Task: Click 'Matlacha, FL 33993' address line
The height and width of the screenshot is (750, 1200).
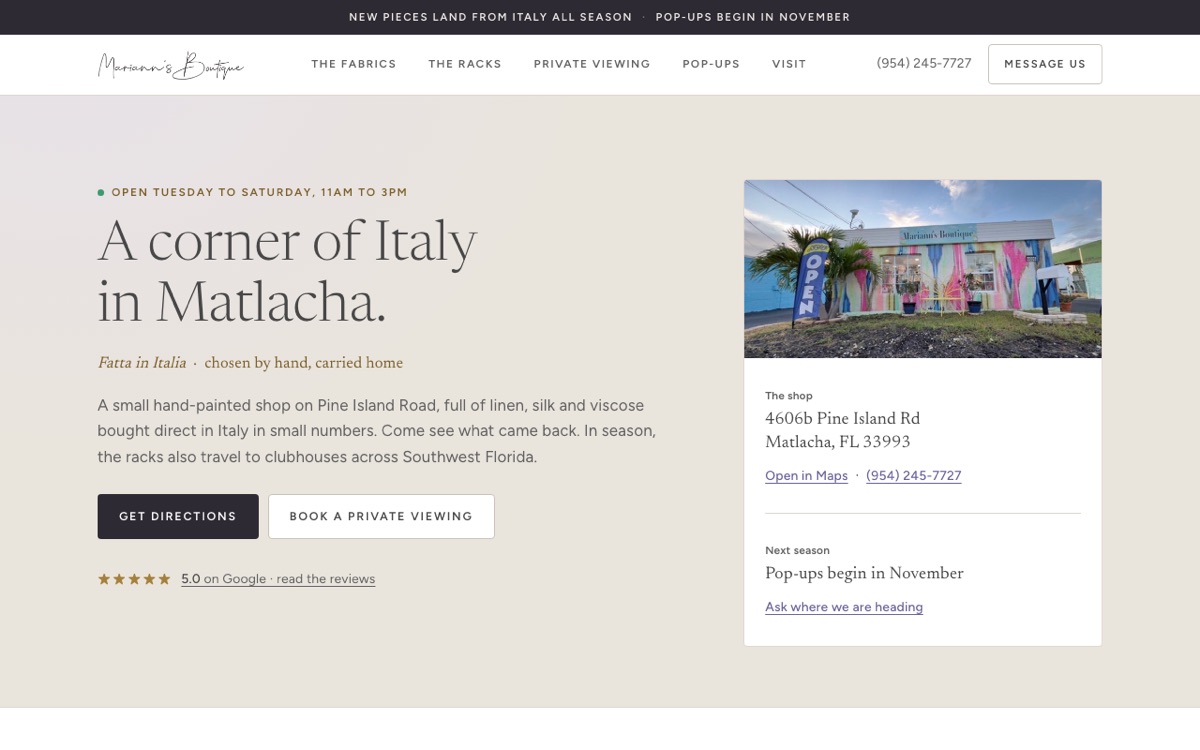Action: point(838,442)
